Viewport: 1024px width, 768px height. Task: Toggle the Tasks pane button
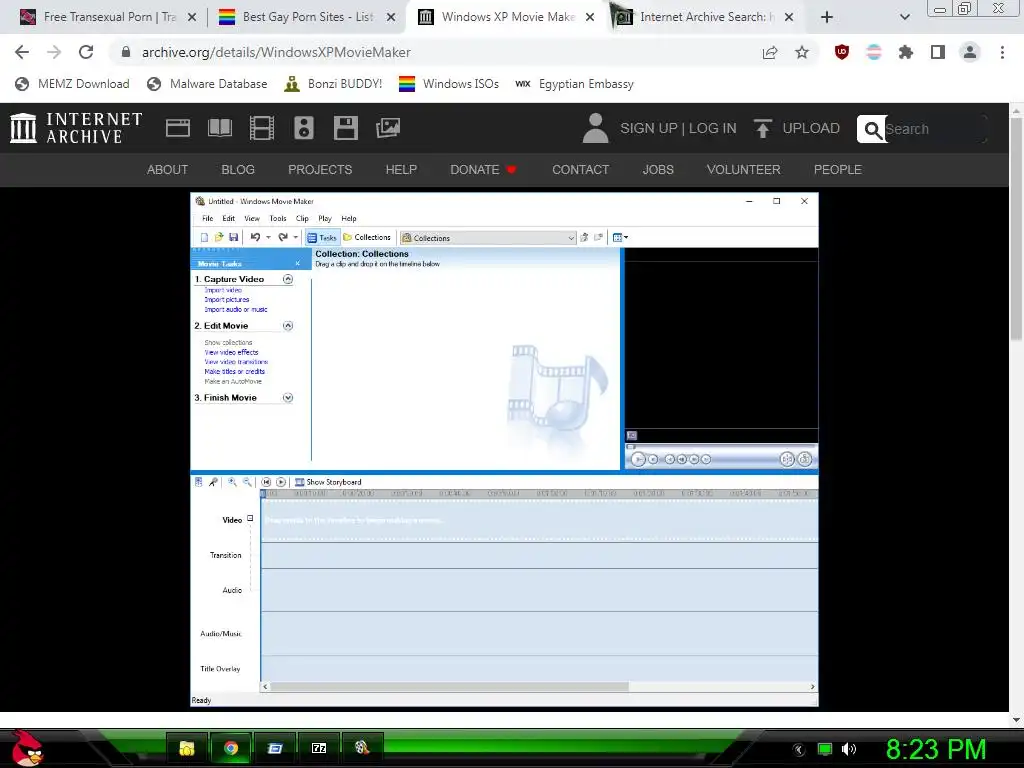click(322, 238)
